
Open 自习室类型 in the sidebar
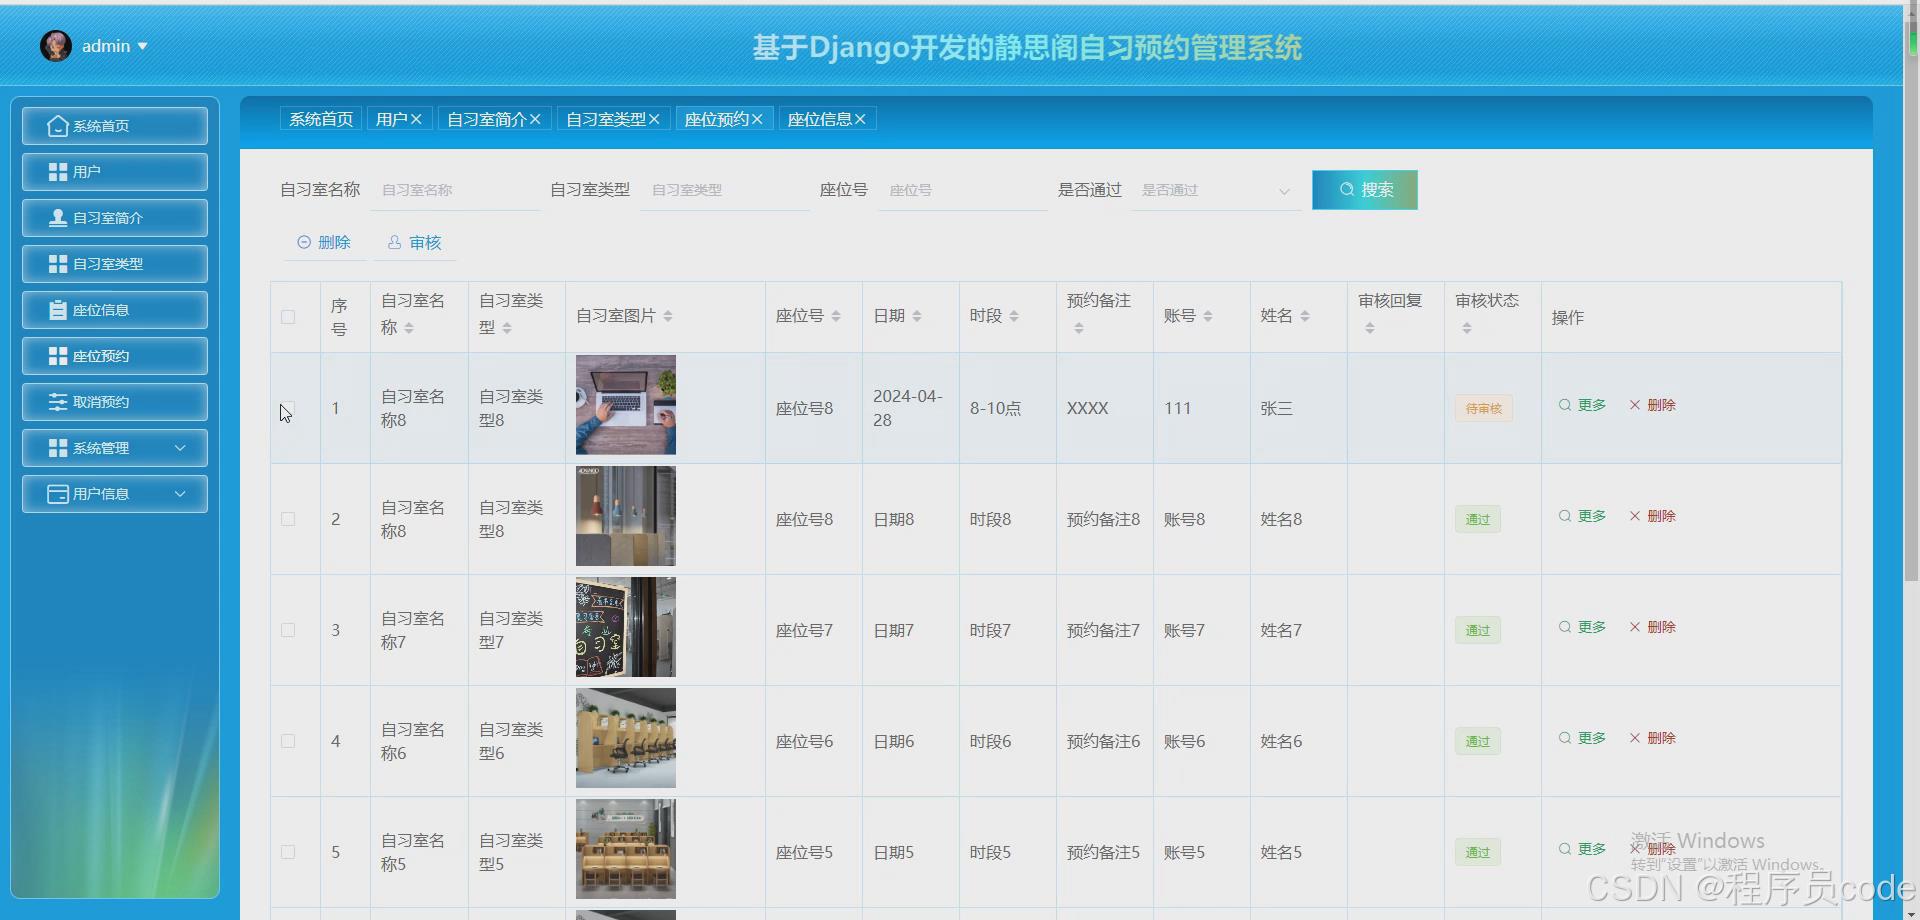coord(115,264)
